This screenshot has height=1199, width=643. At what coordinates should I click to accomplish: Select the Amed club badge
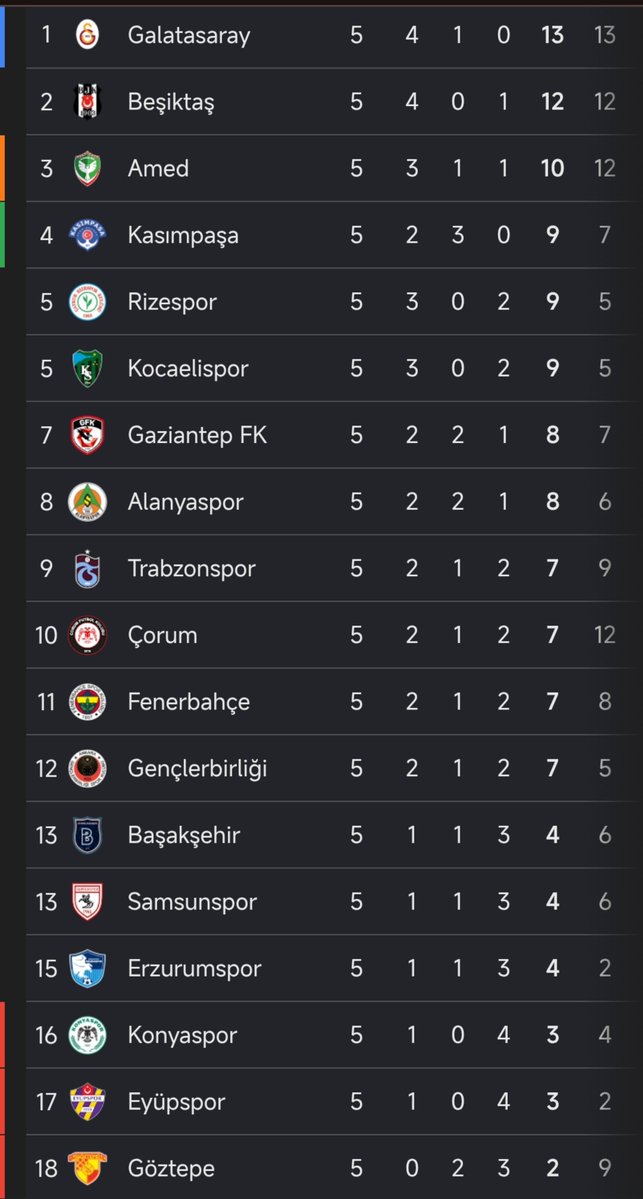tap(87, 167)
